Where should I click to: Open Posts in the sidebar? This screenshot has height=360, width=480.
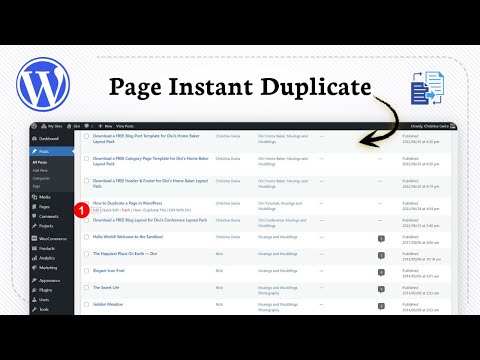click(52, 151)
